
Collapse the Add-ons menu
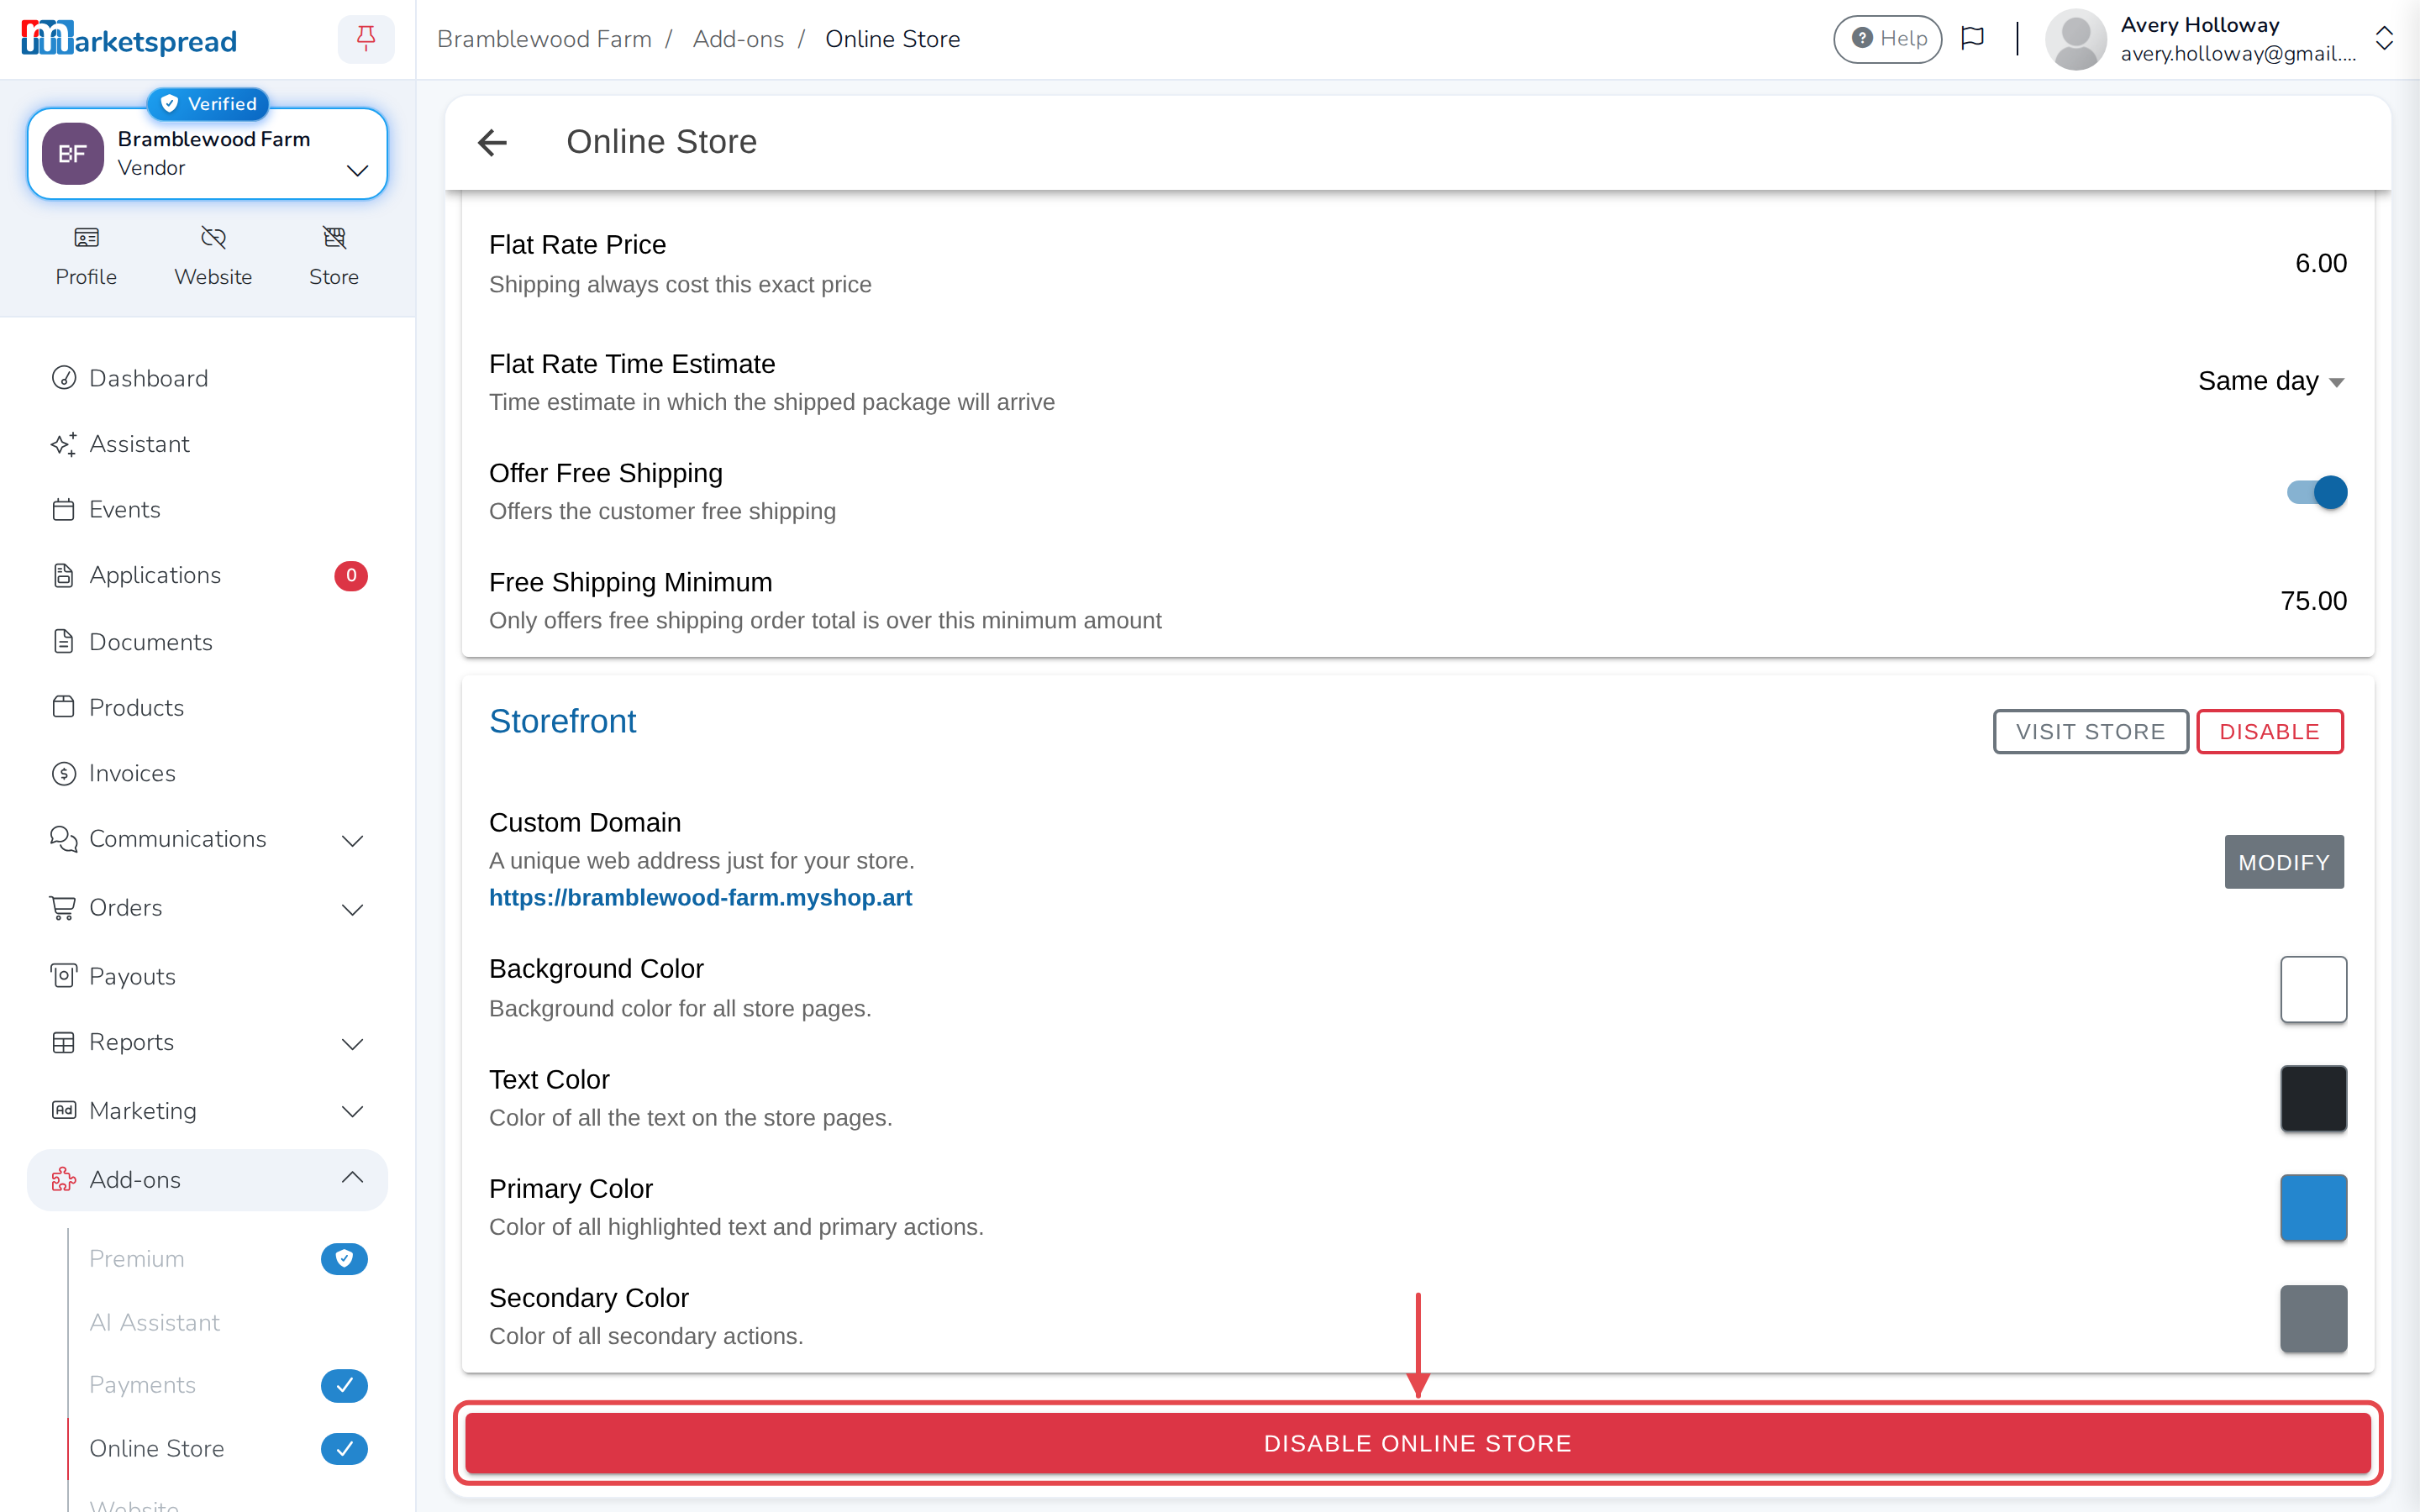point(208,1179)
